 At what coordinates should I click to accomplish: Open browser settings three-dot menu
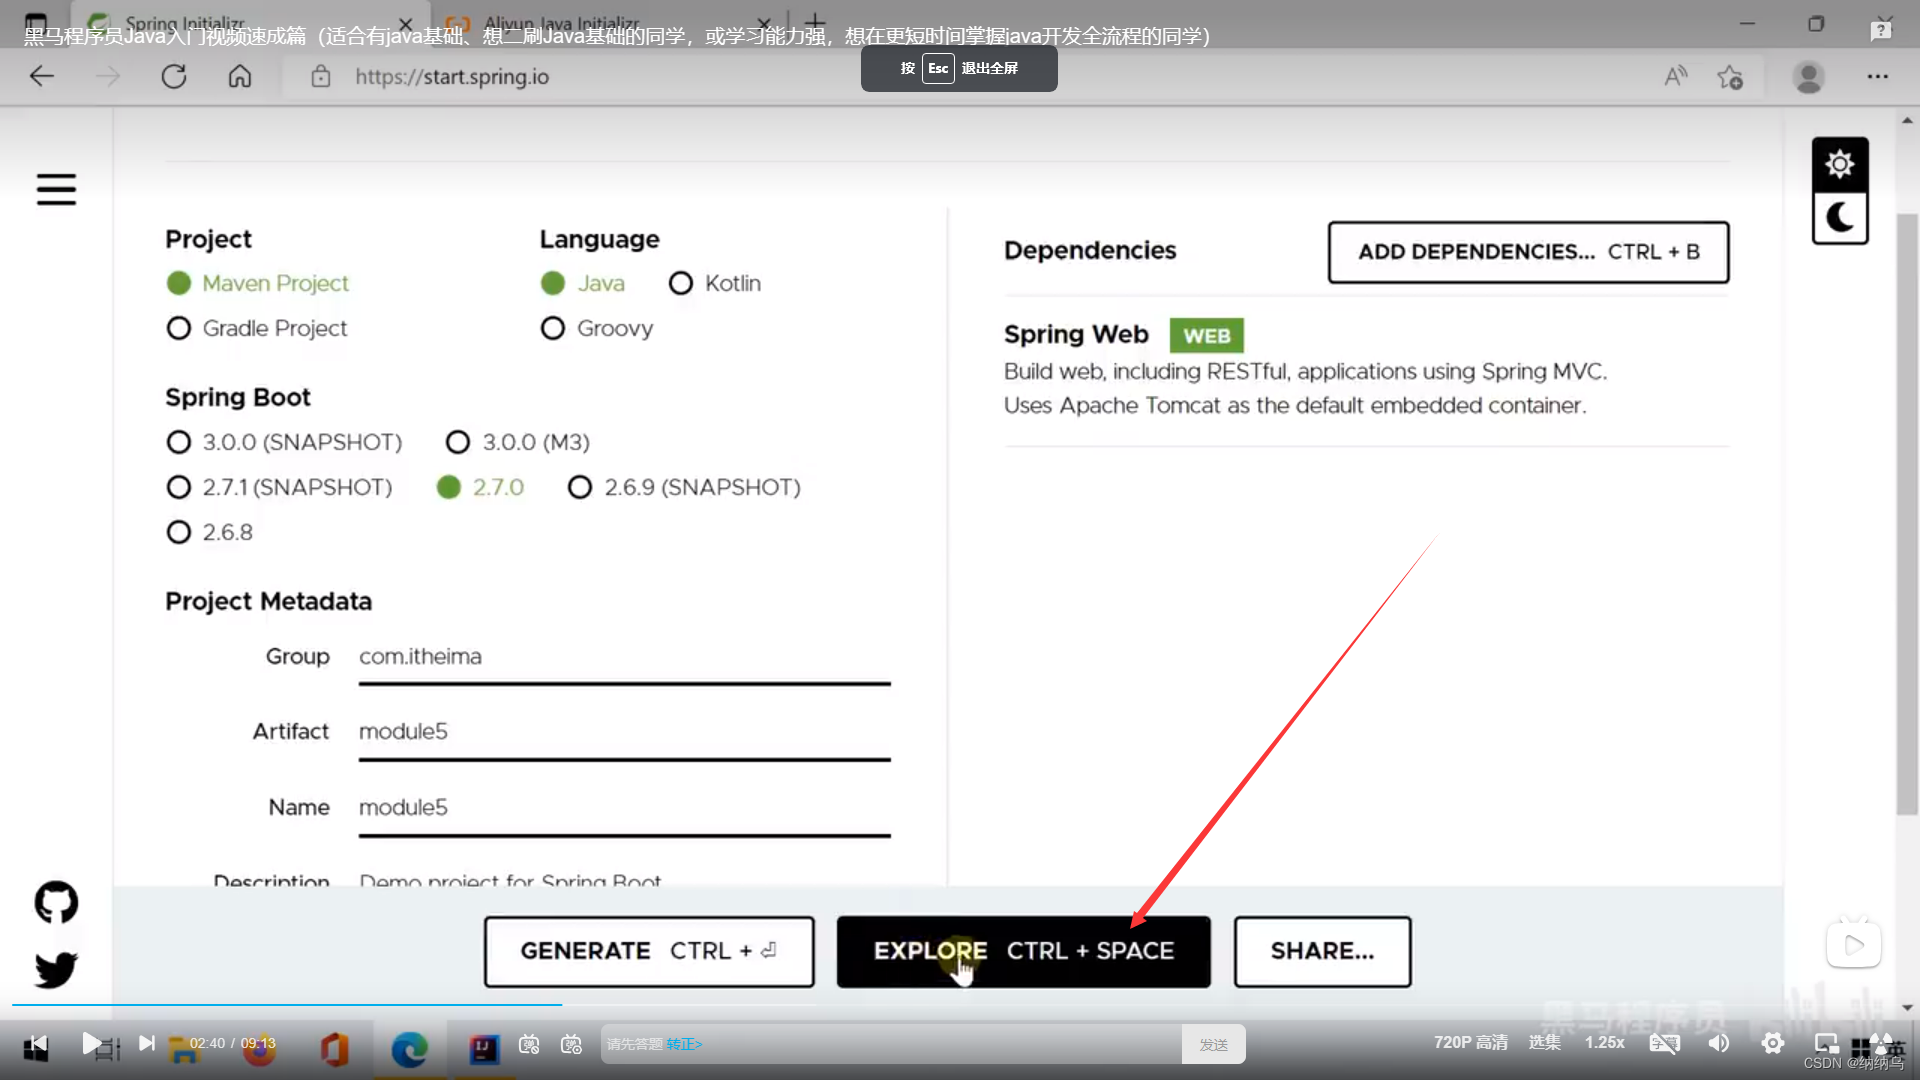[x=1878, y=76]
